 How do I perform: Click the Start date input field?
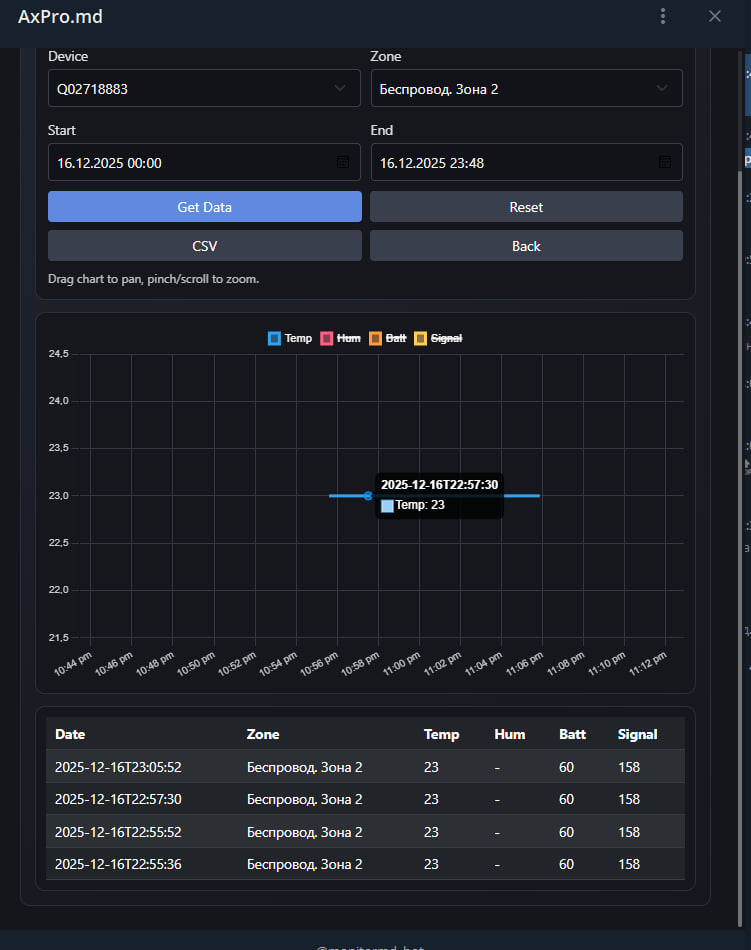pyautogui.click(x=190, y=162)
